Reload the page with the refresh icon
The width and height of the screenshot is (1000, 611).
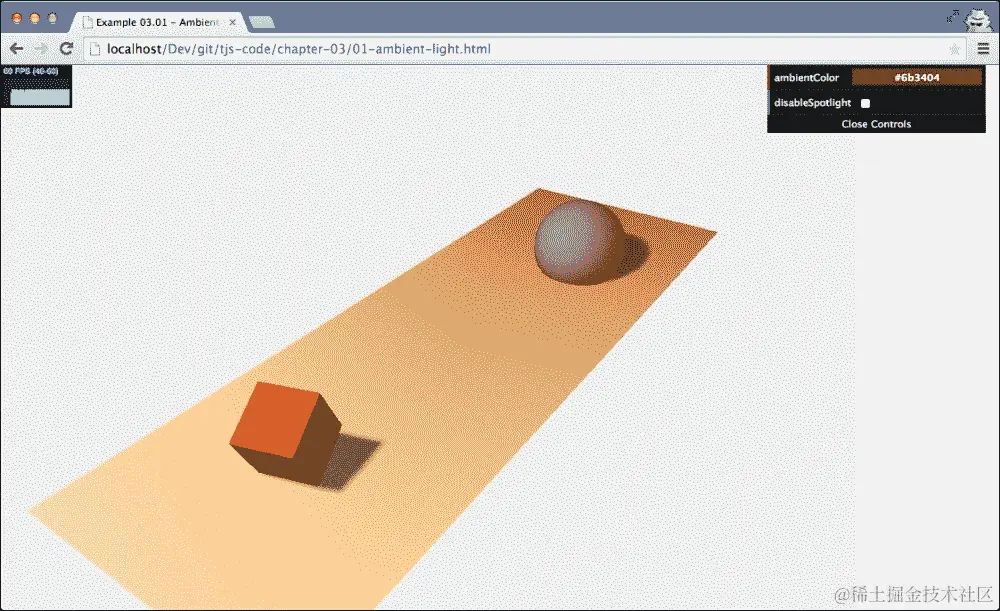click(66, 48)
